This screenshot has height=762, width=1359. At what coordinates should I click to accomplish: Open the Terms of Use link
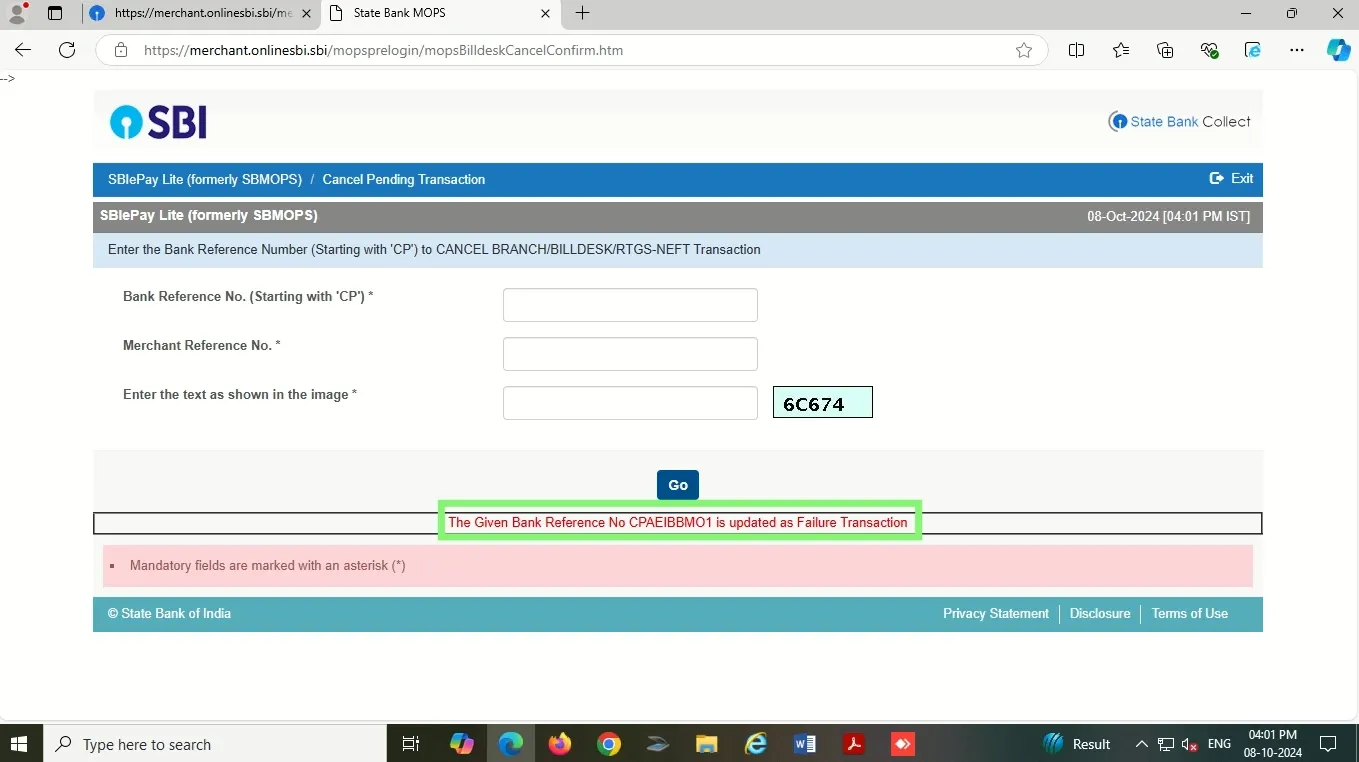click(x=1190, y=614)
